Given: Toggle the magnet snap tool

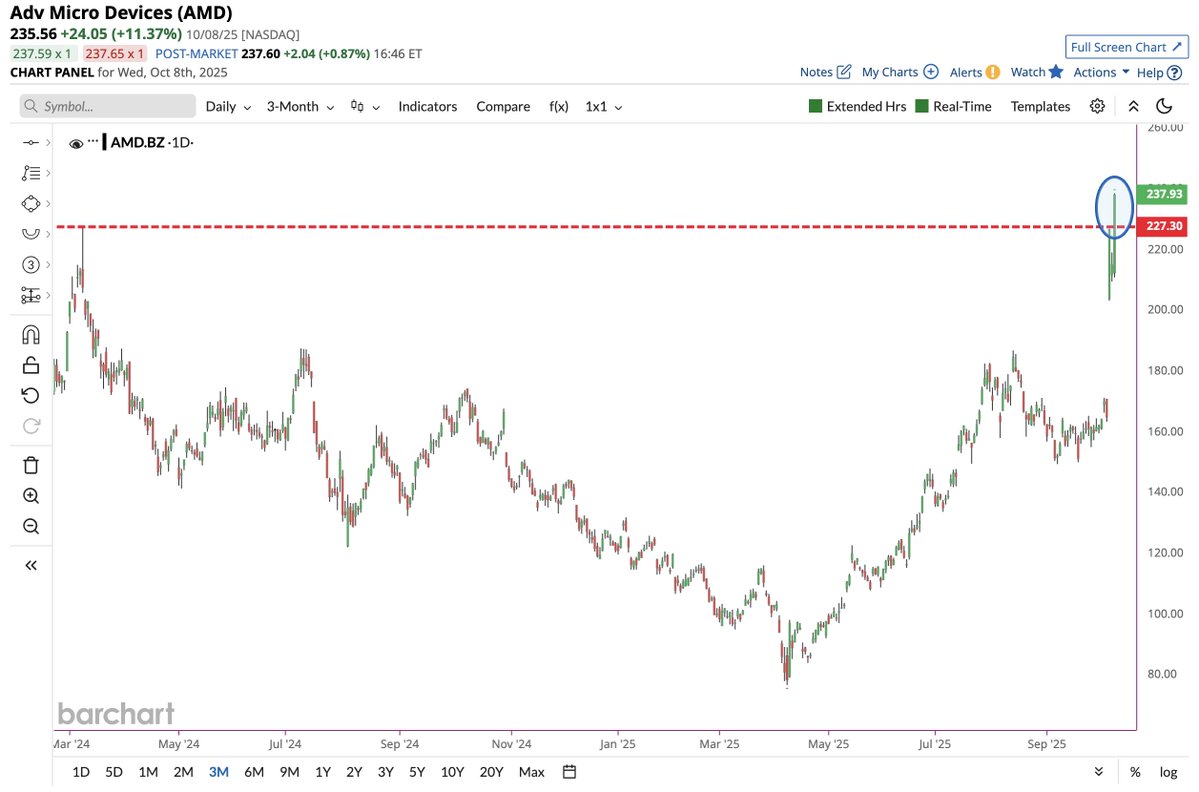Looking at the screenshot, I should coord(31,335).
